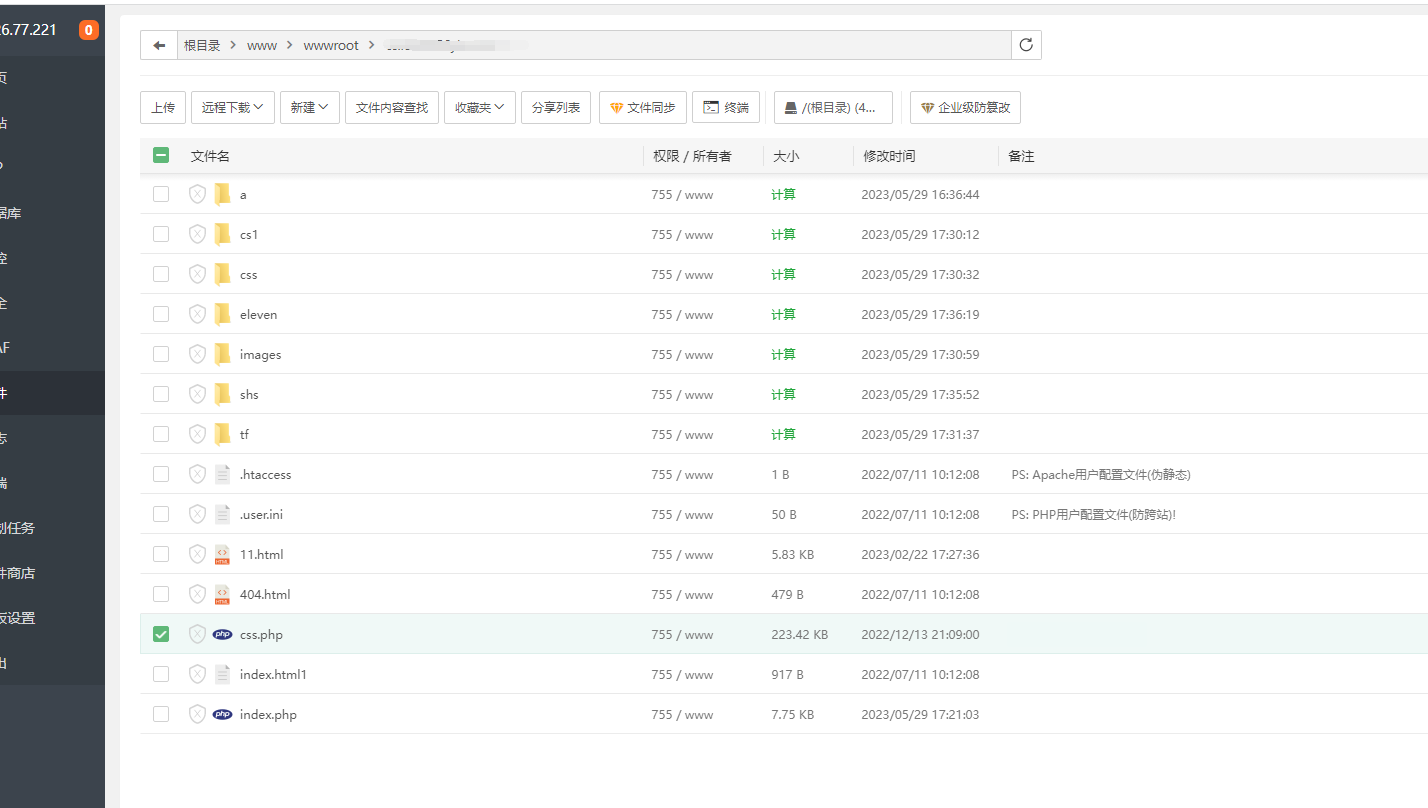The width and height of the screenshot is (1428, 808).
Task: Calculate size of tf folder via 计算
Action: coord(783,434)
